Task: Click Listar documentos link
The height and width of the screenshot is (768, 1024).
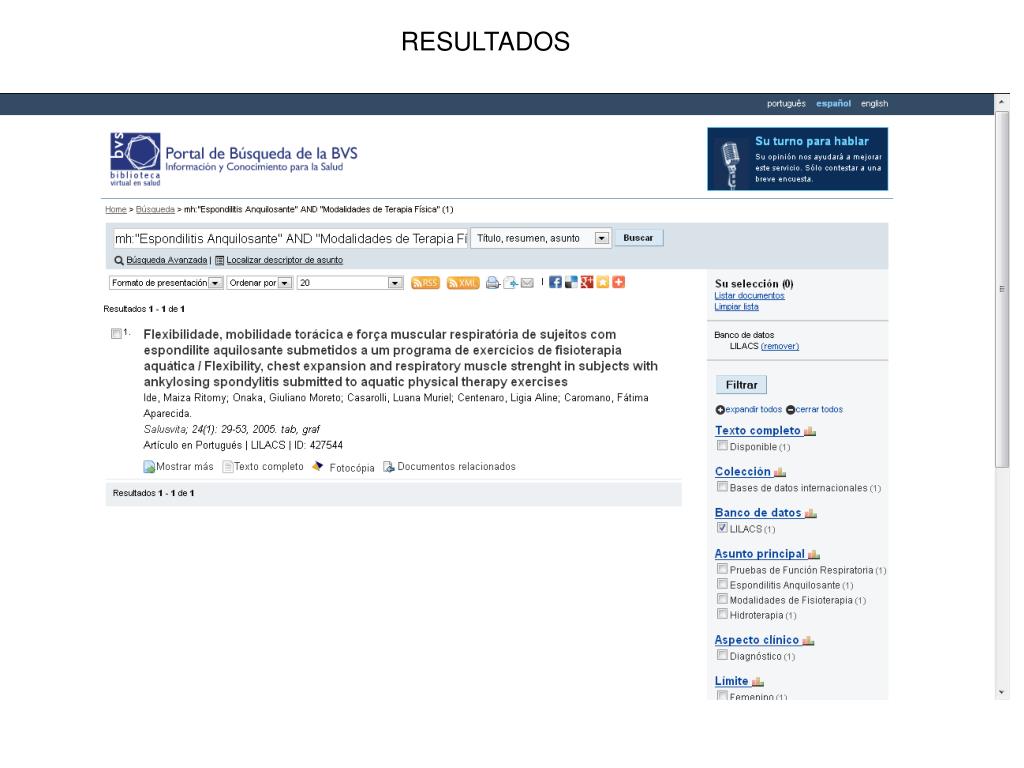Action: pyautogui.click(x=749, y=296)
